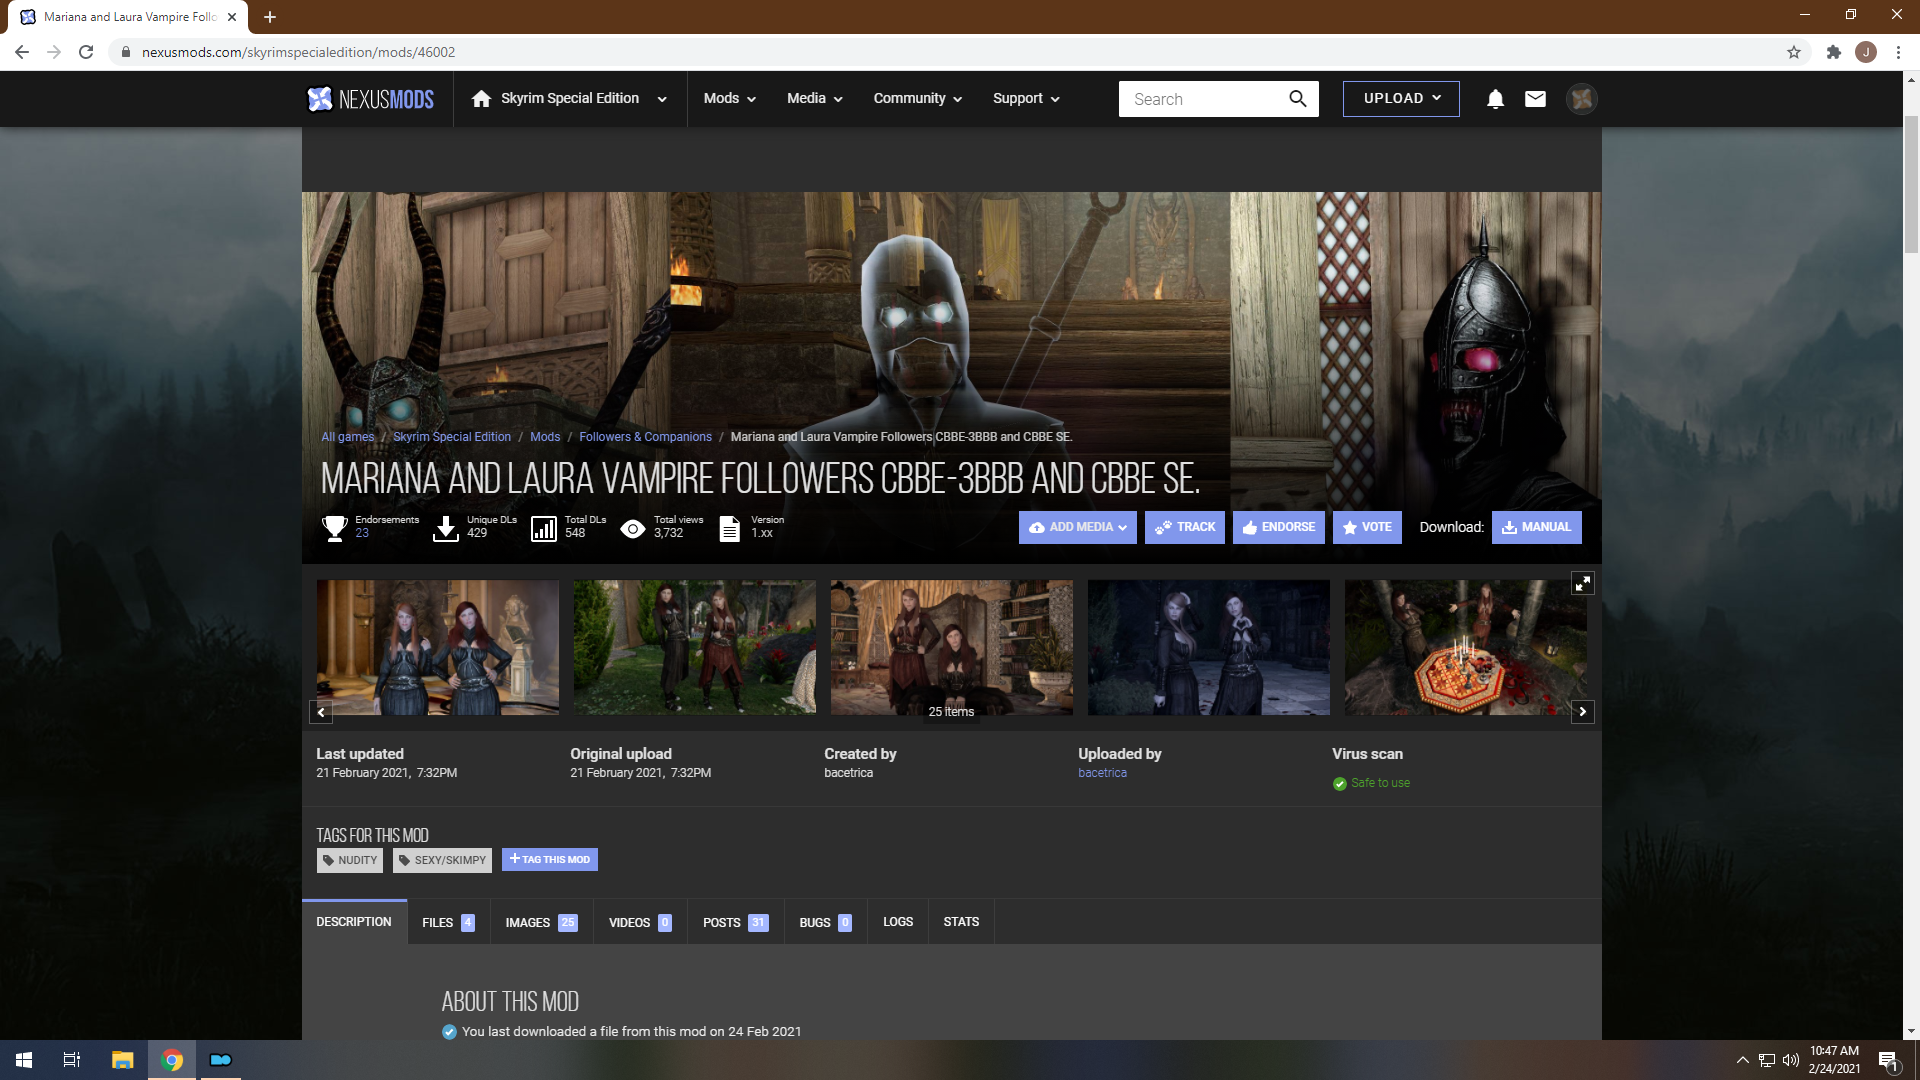The image size is (1920, 1080).
Task: Open the Chrome three-dot menu
Action: click(1898, 52)
